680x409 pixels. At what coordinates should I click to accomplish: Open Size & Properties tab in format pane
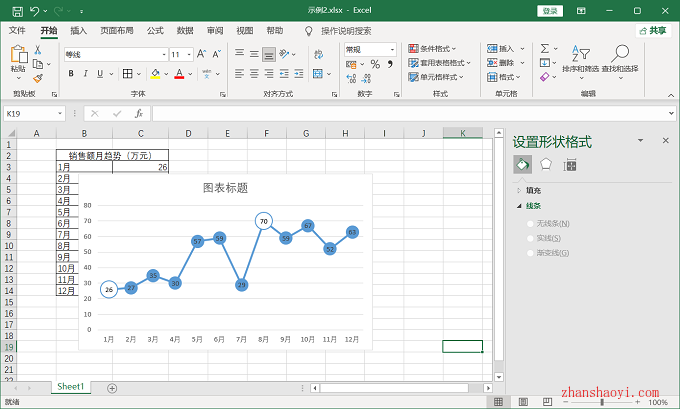tap(569, 165)
